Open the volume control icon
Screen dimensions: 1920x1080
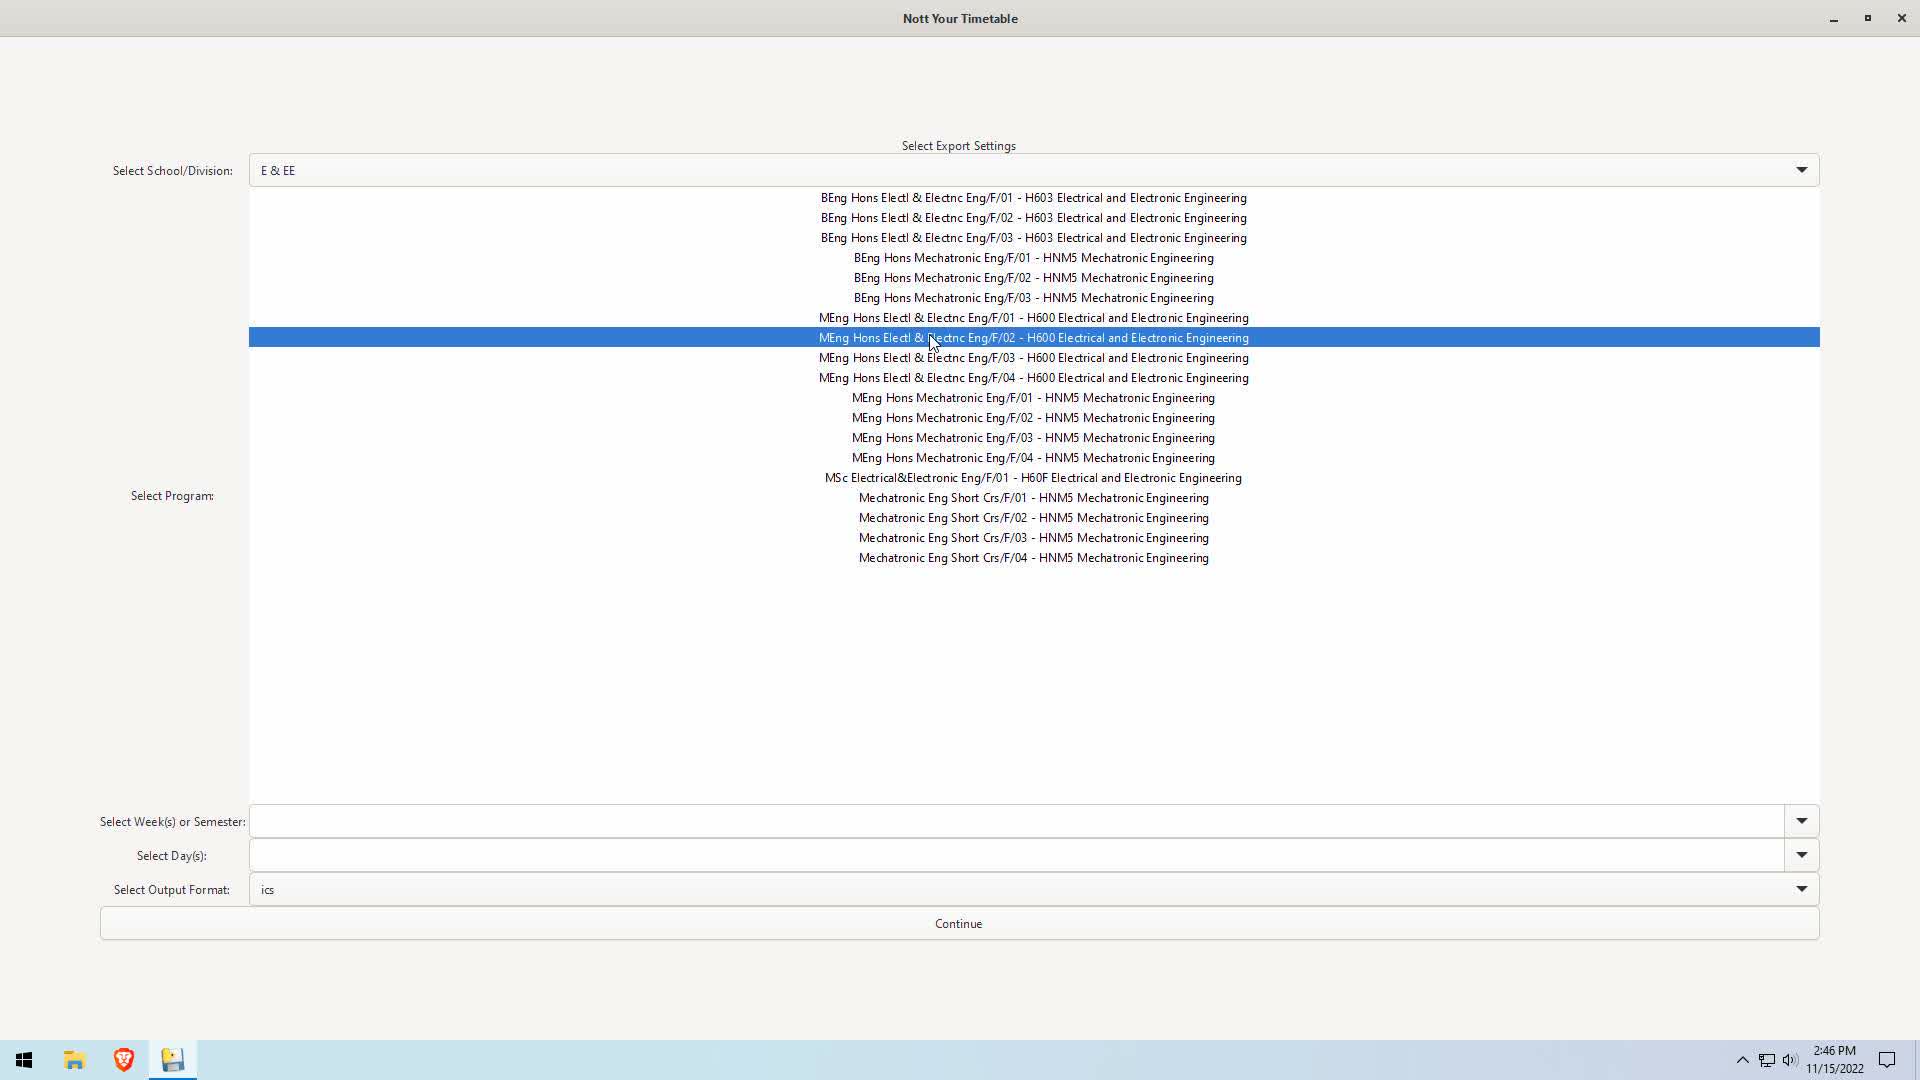(x=1790, y=1060)
